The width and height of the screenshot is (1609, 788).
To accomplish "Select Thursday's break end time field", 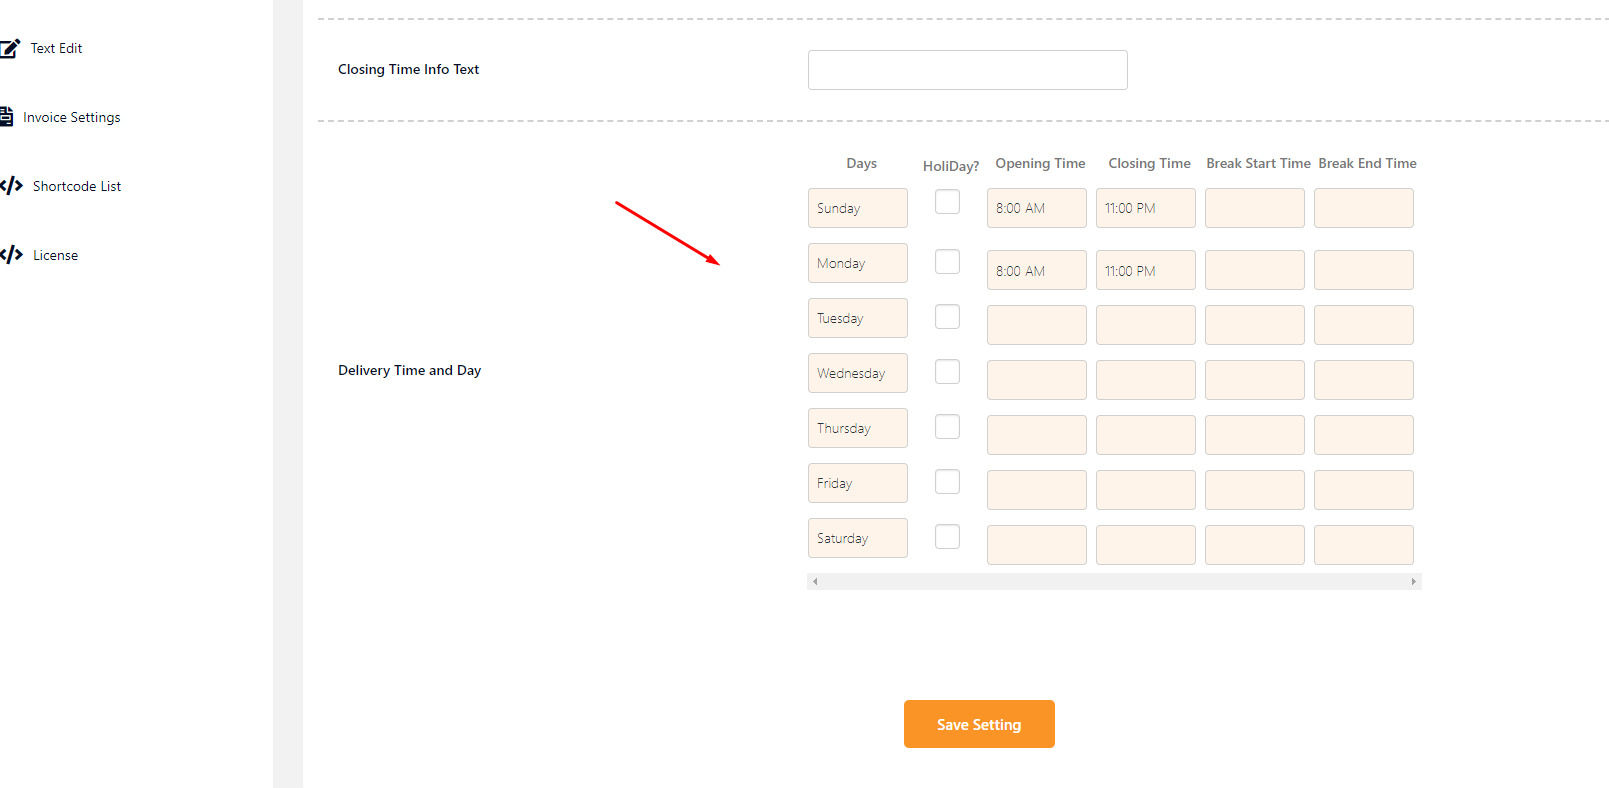I will [1363, 435].
